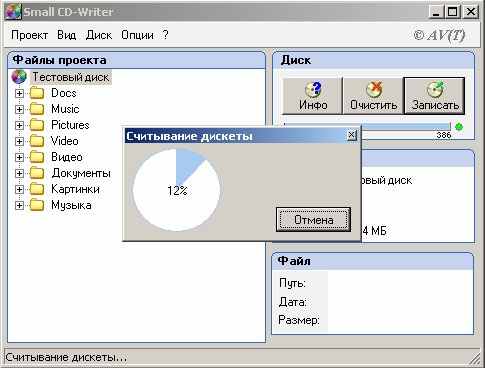Open the Проект menu
Viewport: 485px width, 368px height.
pos(29,35)
